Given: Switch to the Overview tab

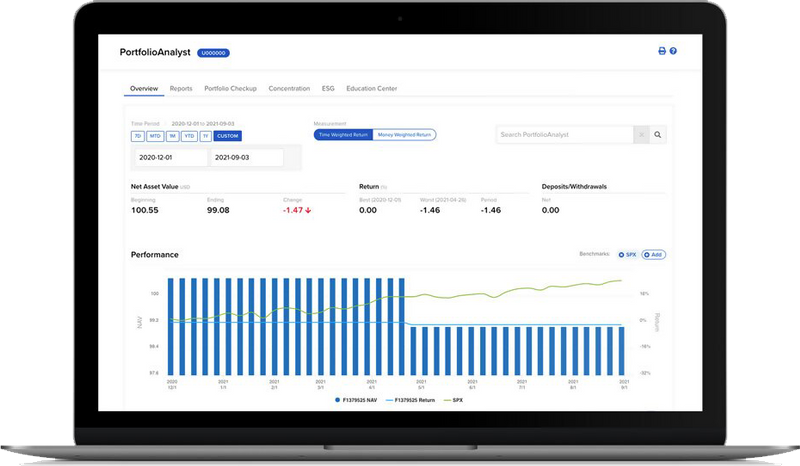Looking at the screenshot, I should pos(144,88).
